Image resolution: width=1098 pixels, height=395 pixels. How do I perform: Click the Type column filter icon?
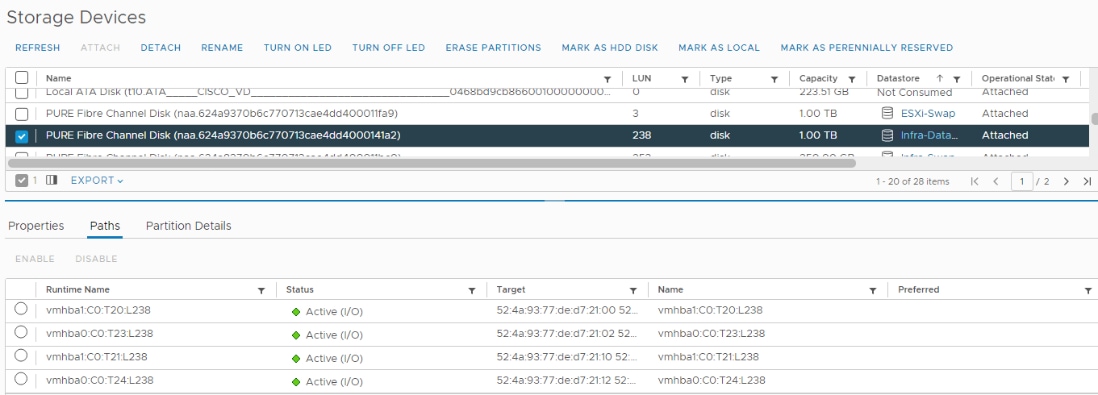[x=774, y=79]
